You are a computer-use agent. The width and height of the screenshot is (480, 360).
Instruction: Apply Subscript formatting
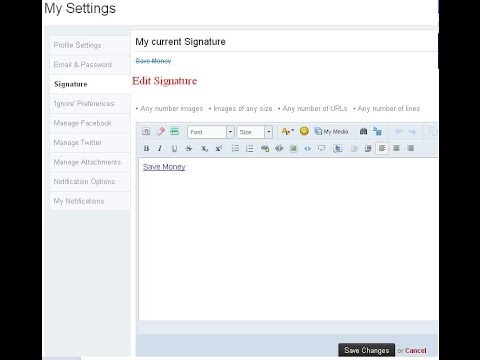(x=204, y=149)
